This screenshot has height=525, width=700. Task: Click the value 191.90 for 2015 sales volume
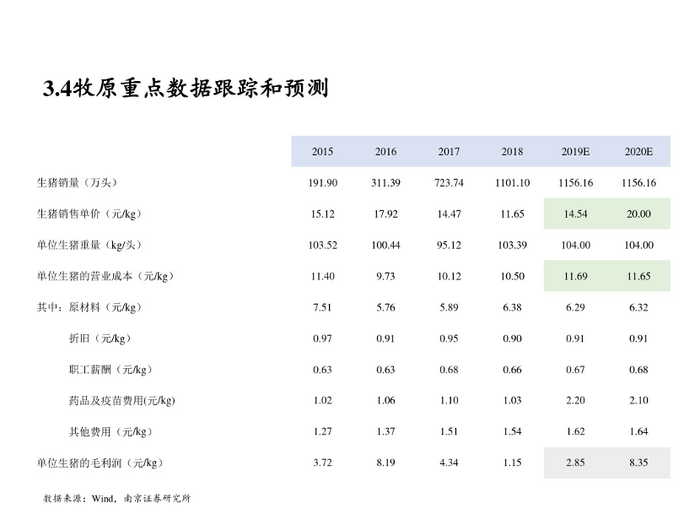pyautogui.click(x=323, y=183)
